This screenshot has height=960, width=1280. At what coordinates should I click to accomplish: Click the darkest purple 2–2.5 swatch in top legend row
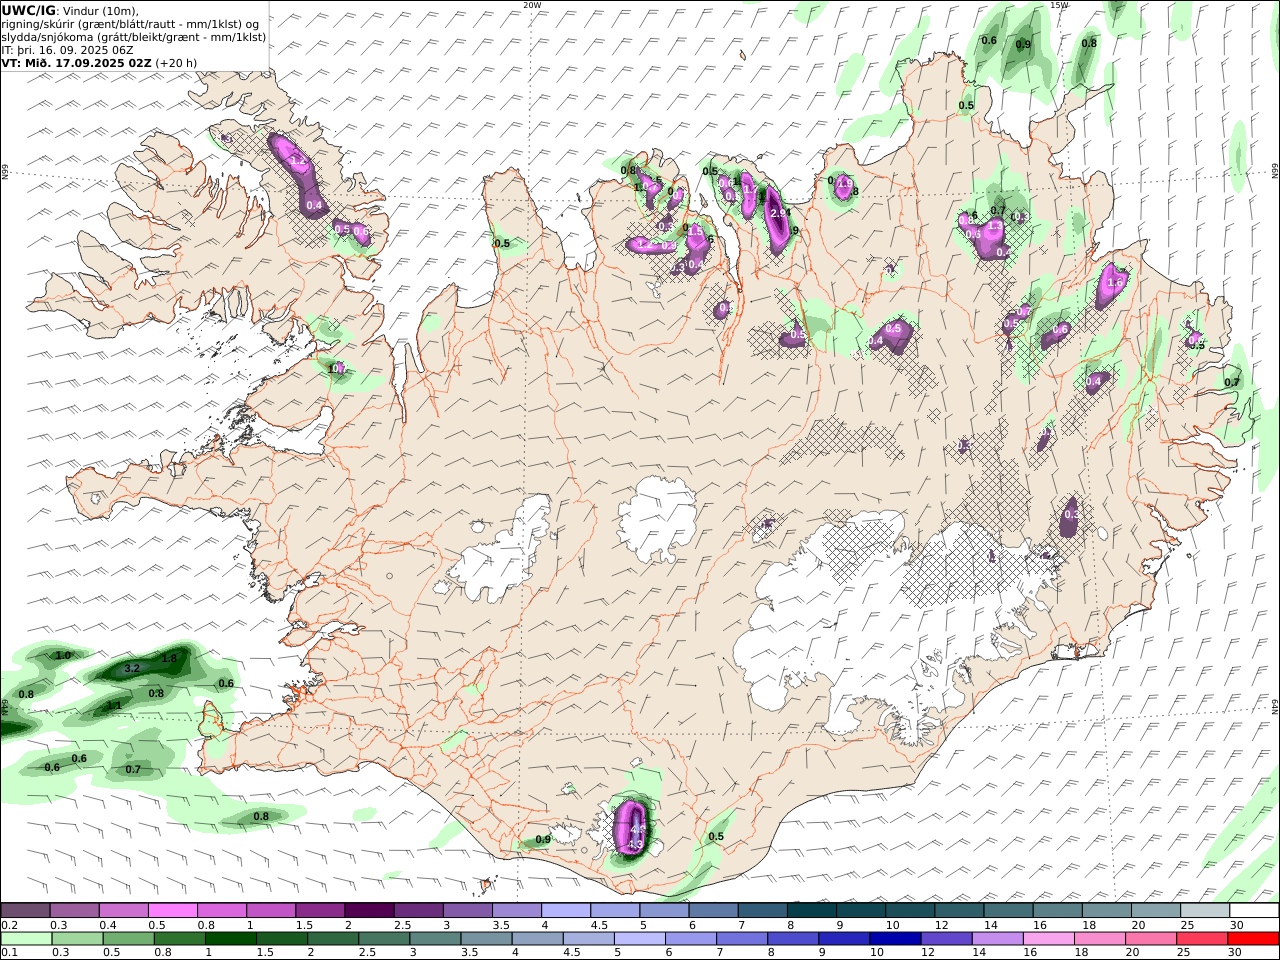click(369, 910)
